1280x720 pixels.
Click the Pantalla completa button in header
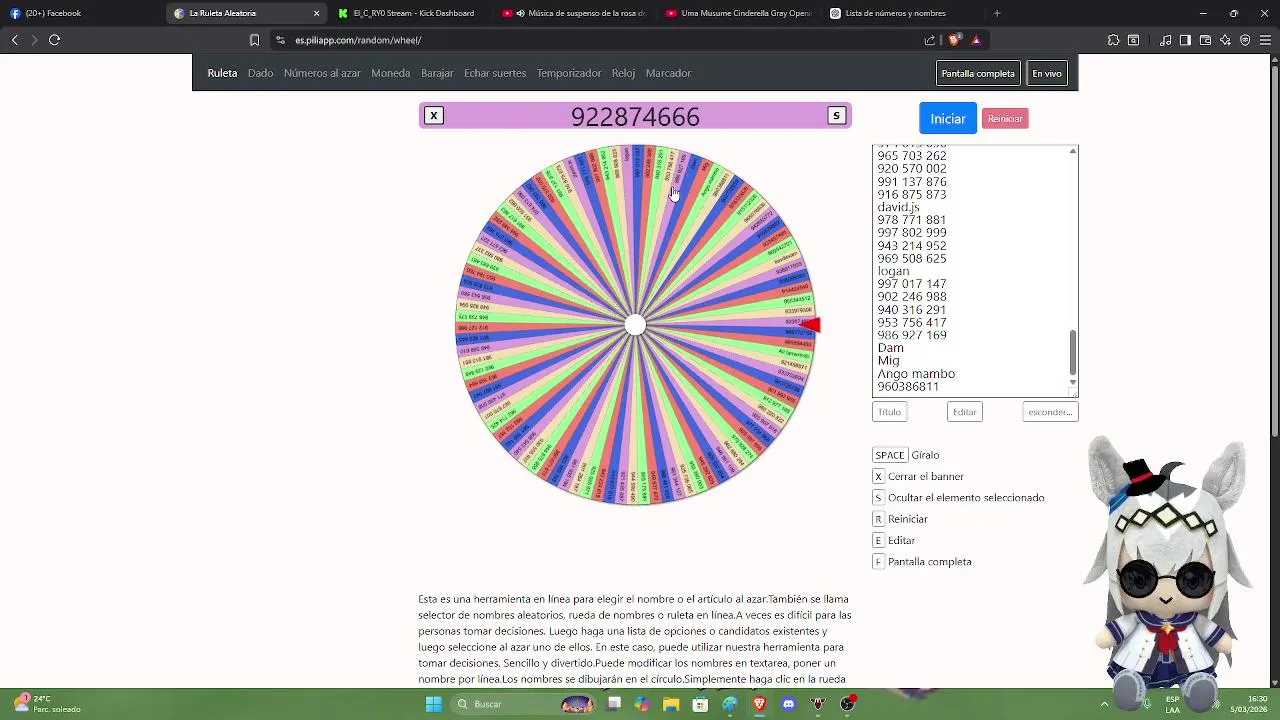coord(978,73)
